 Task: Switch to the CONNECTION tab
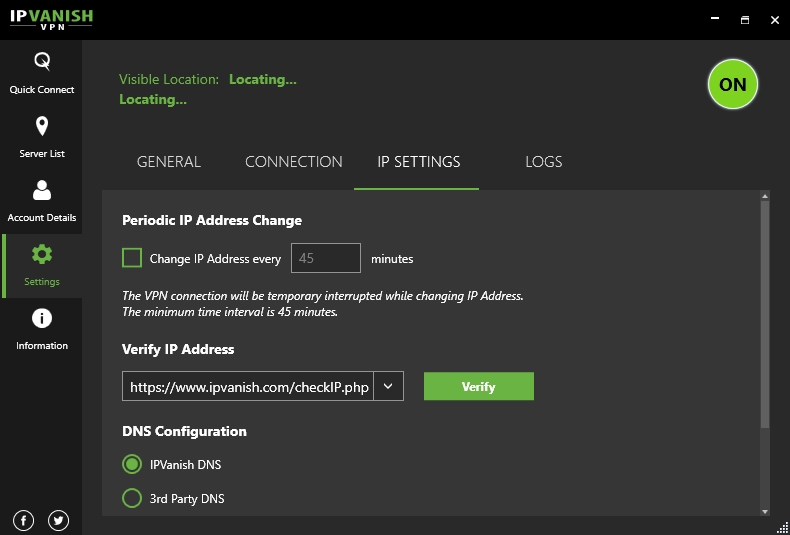pos(294,162)
